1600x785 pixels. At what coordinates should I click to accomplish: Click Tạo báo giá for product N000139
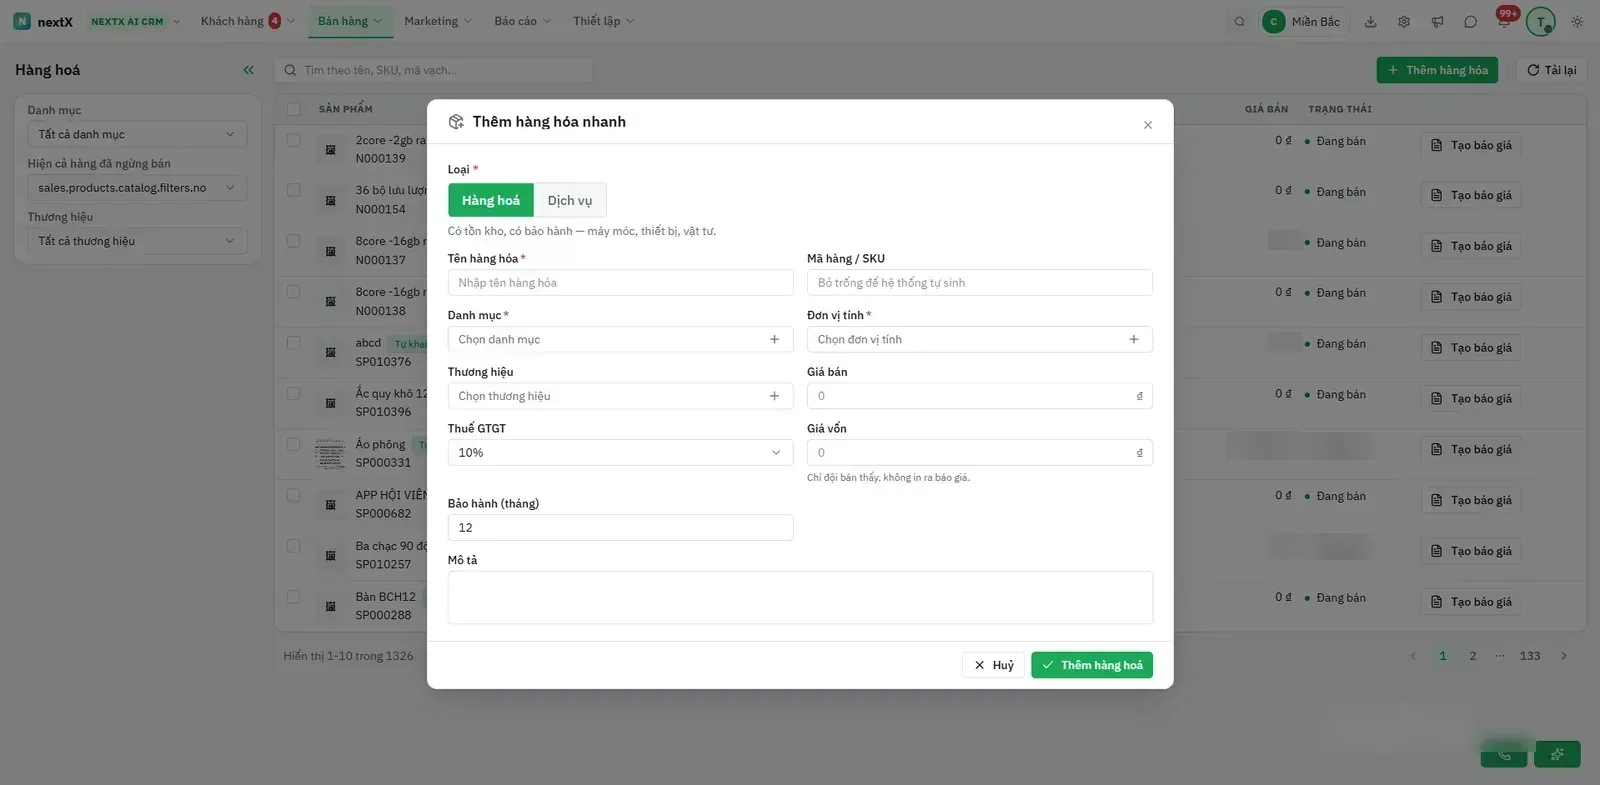pyautogui.click(x=1471, y=145)
